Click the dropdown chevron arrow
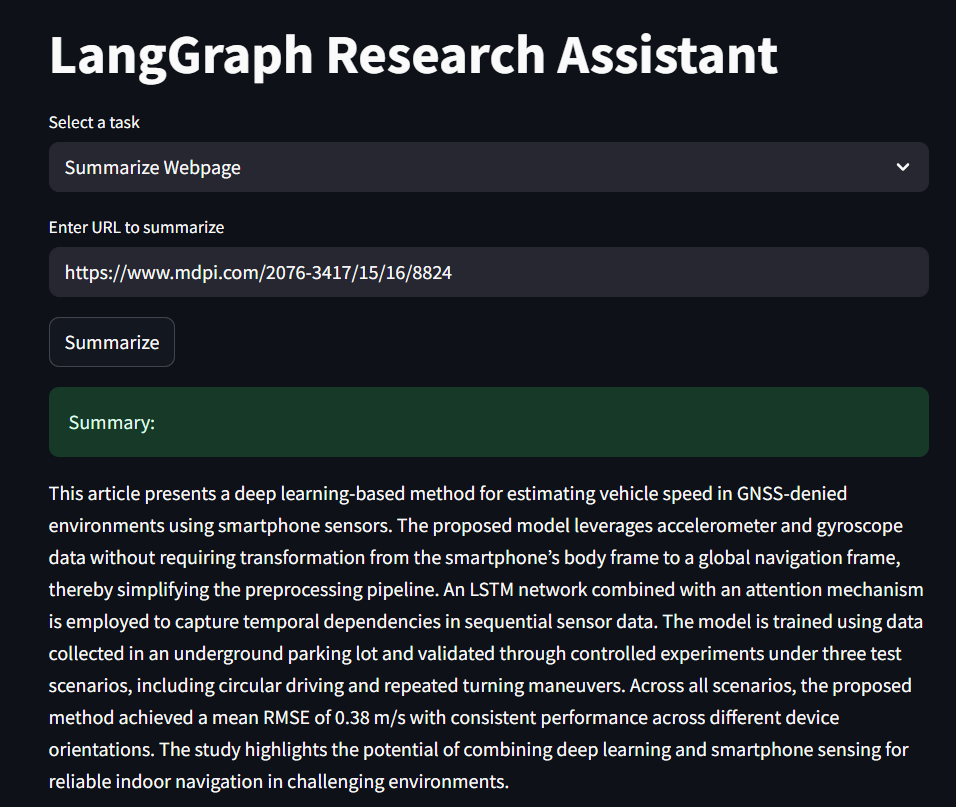Screen dimensions: 956x807 901,167
